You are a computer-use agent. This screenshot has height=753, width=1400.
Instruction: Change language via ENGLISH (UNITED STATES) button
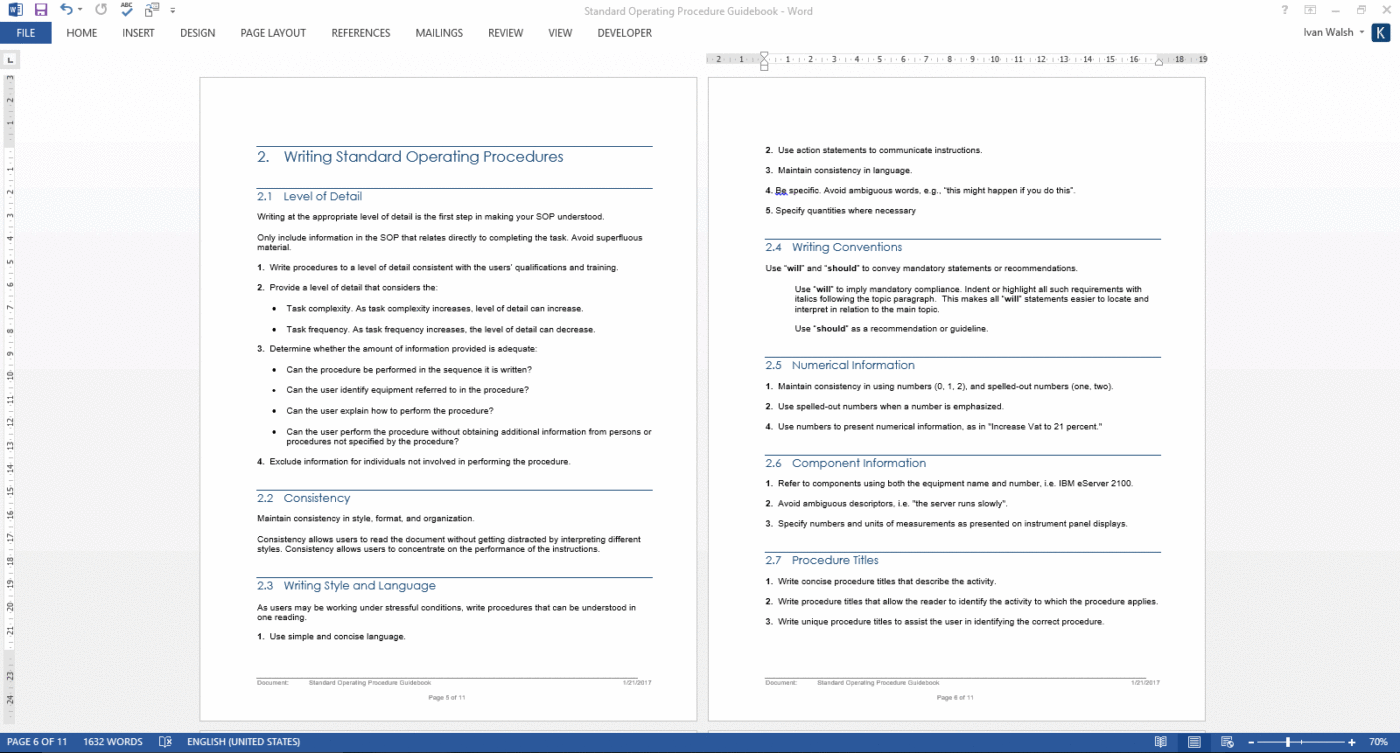(241, 741)
